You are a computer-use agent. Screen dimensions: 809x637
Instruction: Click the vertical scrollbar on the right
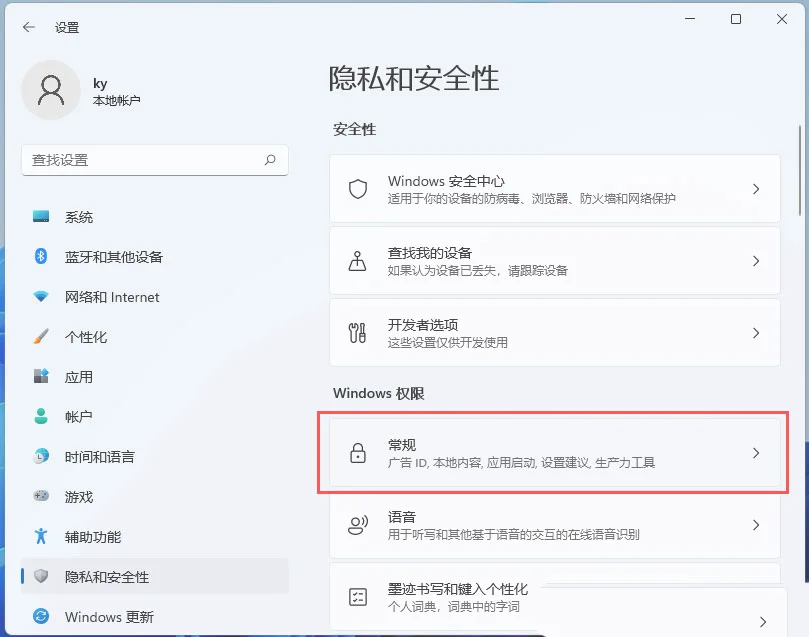pos(799,170)
